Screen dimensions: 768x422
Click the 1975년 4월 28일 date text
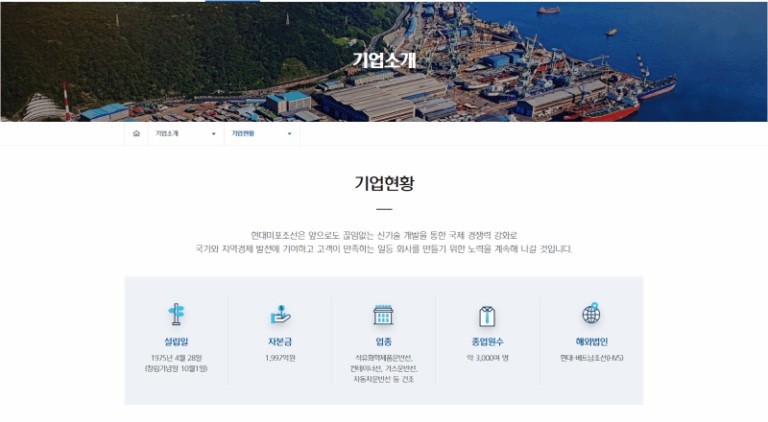[x=176, y=358]
